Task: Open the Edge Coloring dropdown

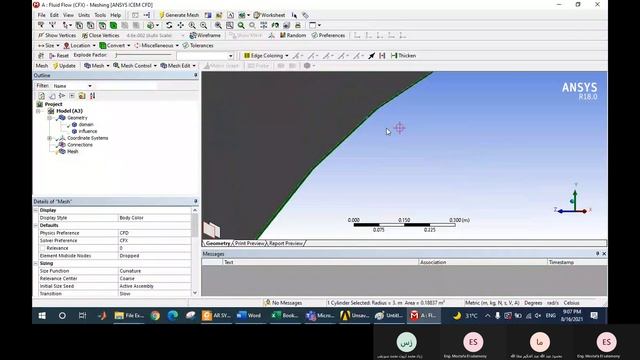Action: coord(266,56)
